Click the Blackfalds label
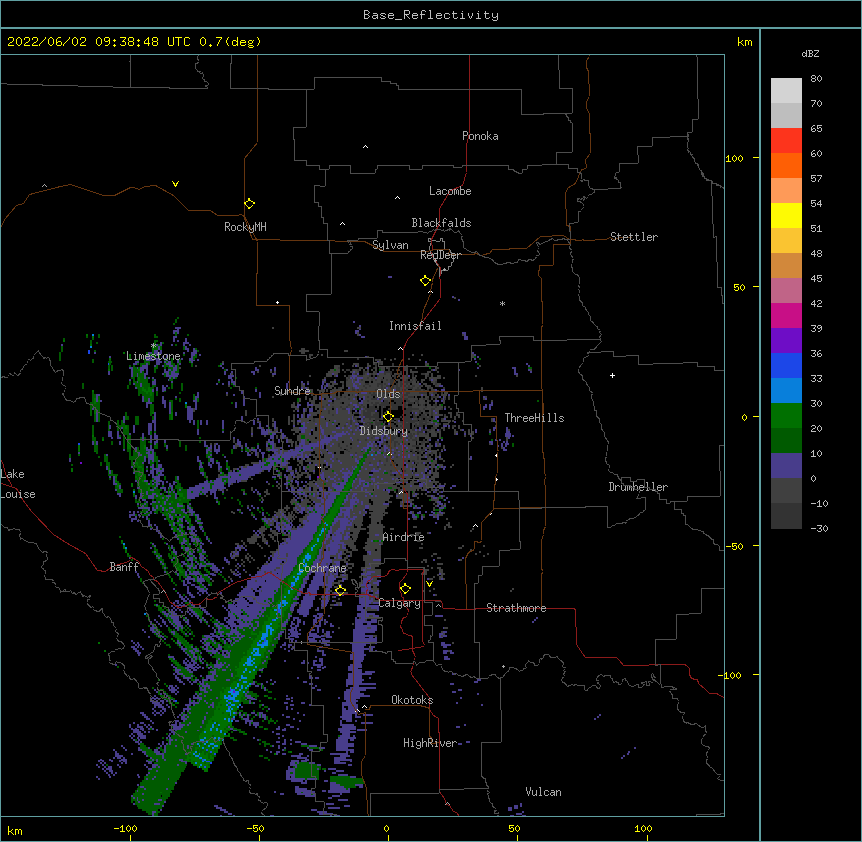This screenshot has height=842, width=862. pyautogui.click(x=441, y=223)
